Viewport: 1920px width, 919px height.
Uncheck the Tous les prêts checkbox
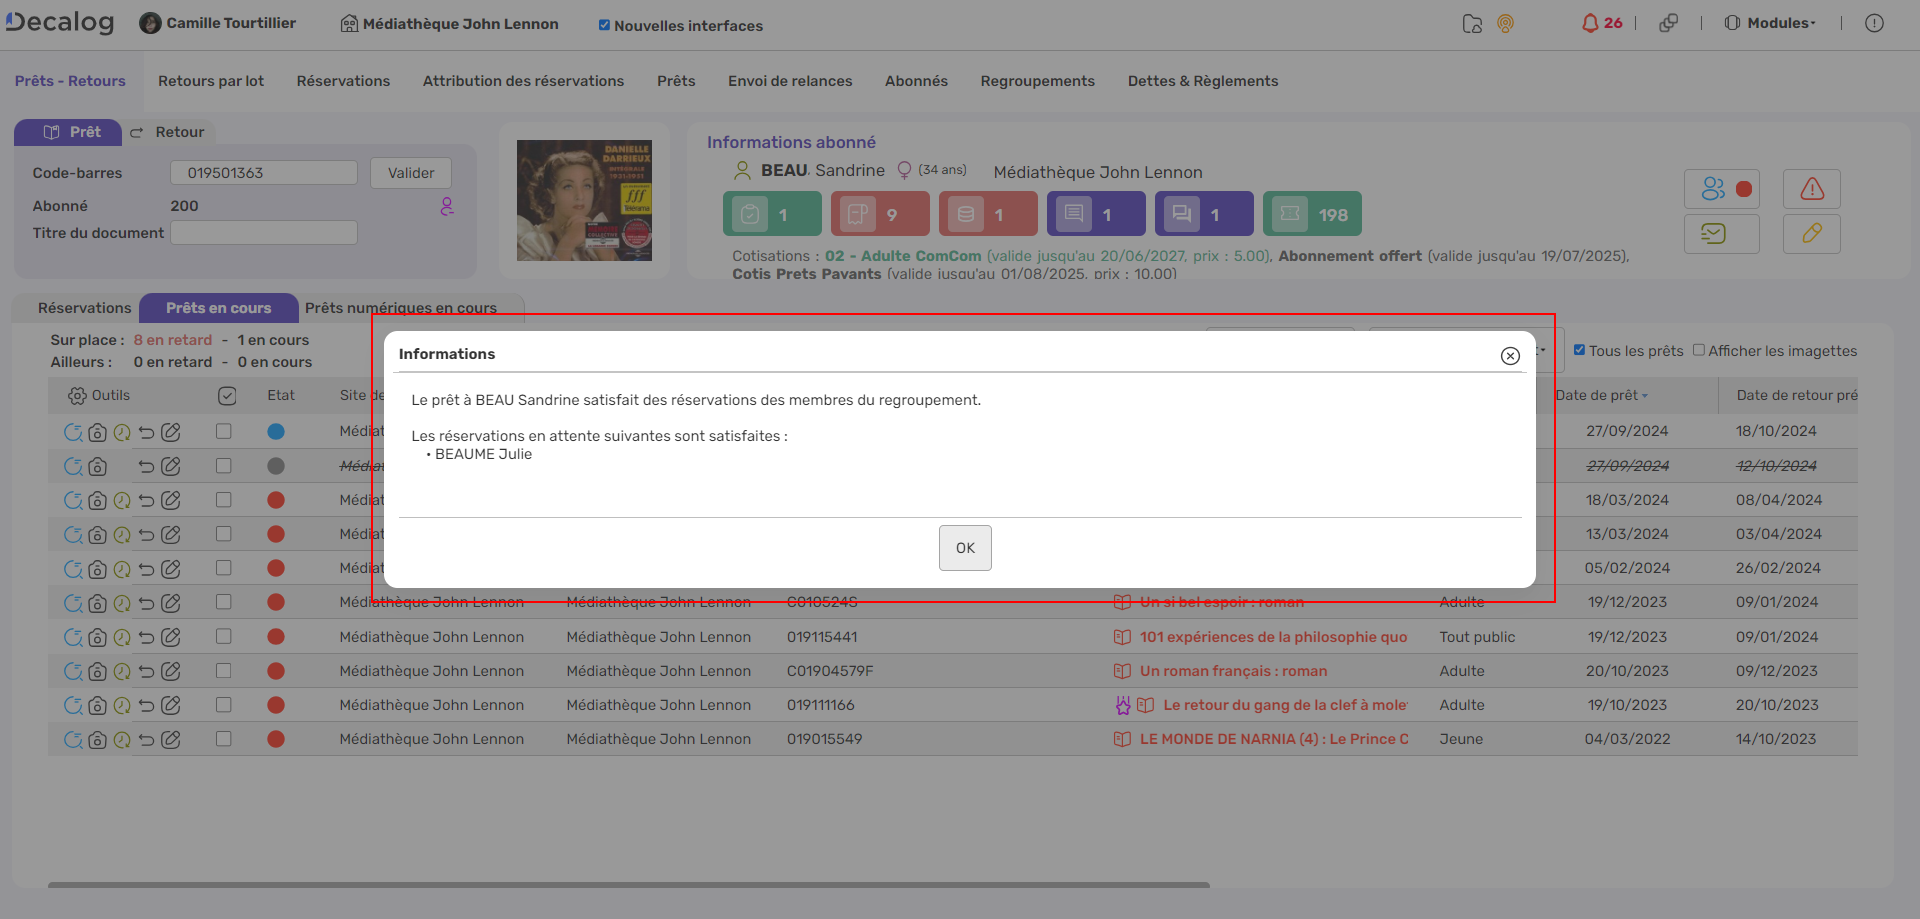pyautogui.click(x=1579, y=350)
